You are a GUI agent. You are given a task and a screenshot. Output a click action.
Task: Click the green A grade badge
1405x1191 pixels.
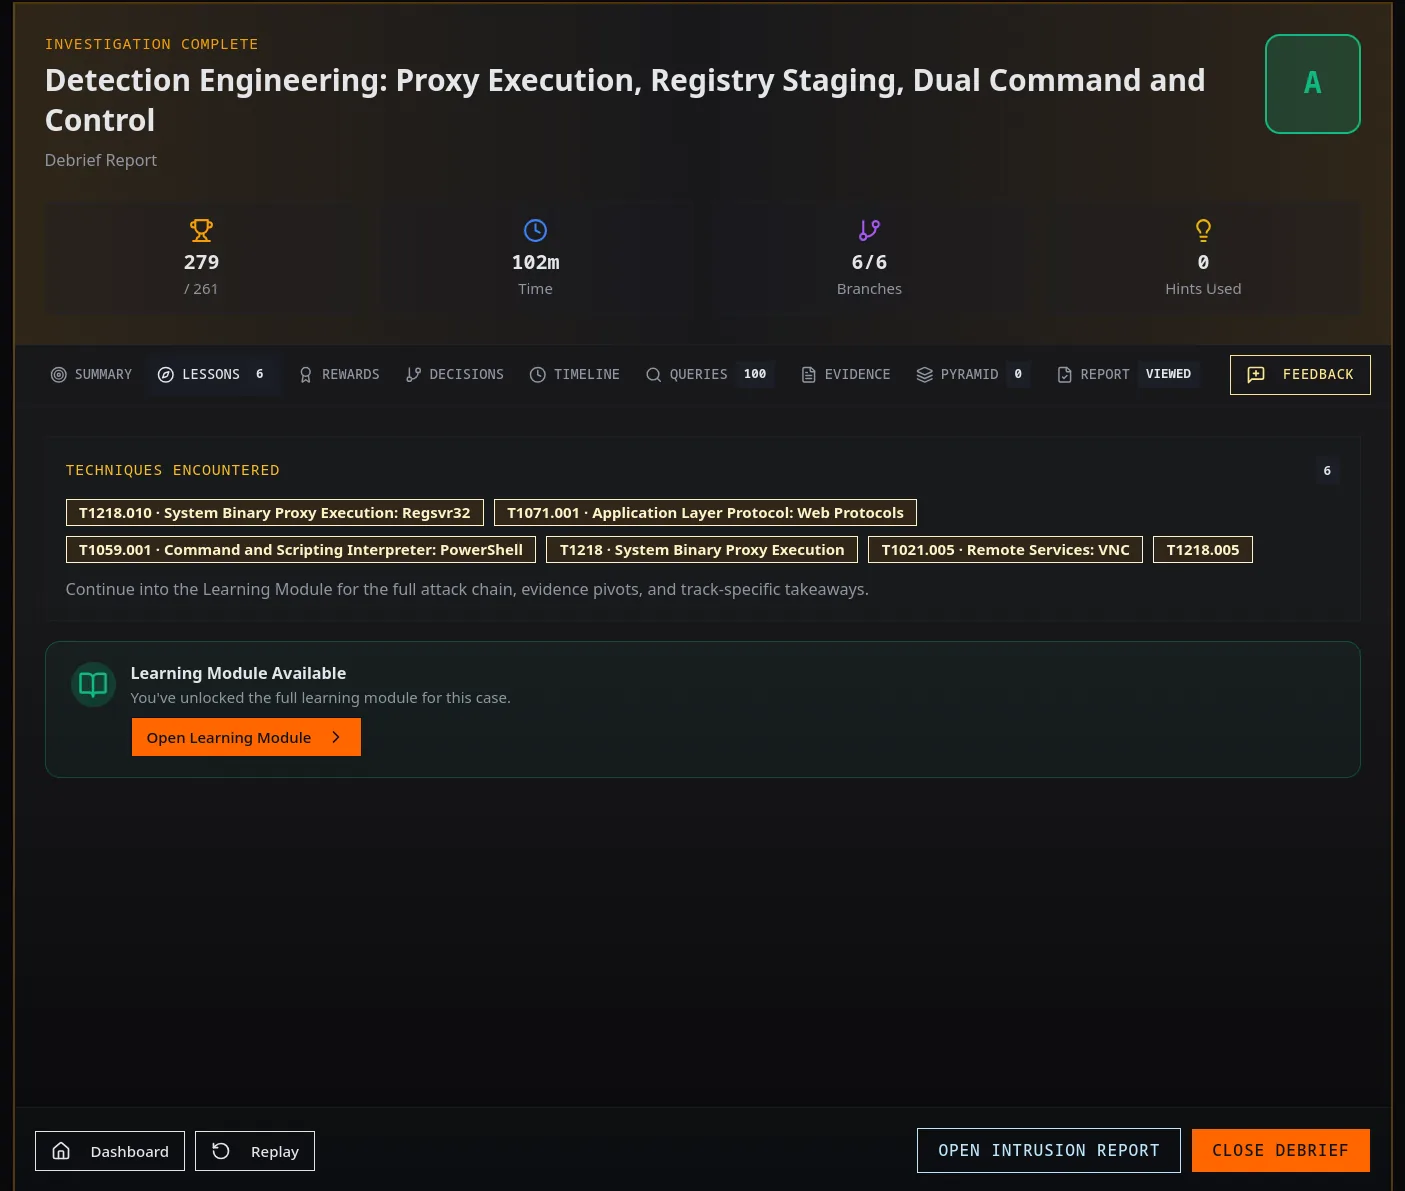point(1312,84)
